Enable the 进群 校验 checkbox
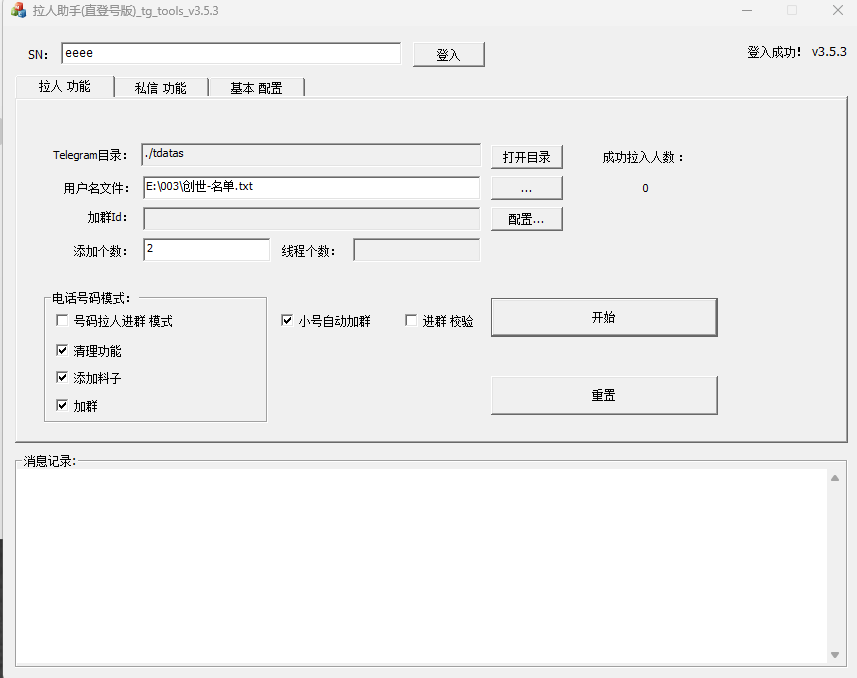The width and height of the screenshot is (857, 678). (411, 321)
